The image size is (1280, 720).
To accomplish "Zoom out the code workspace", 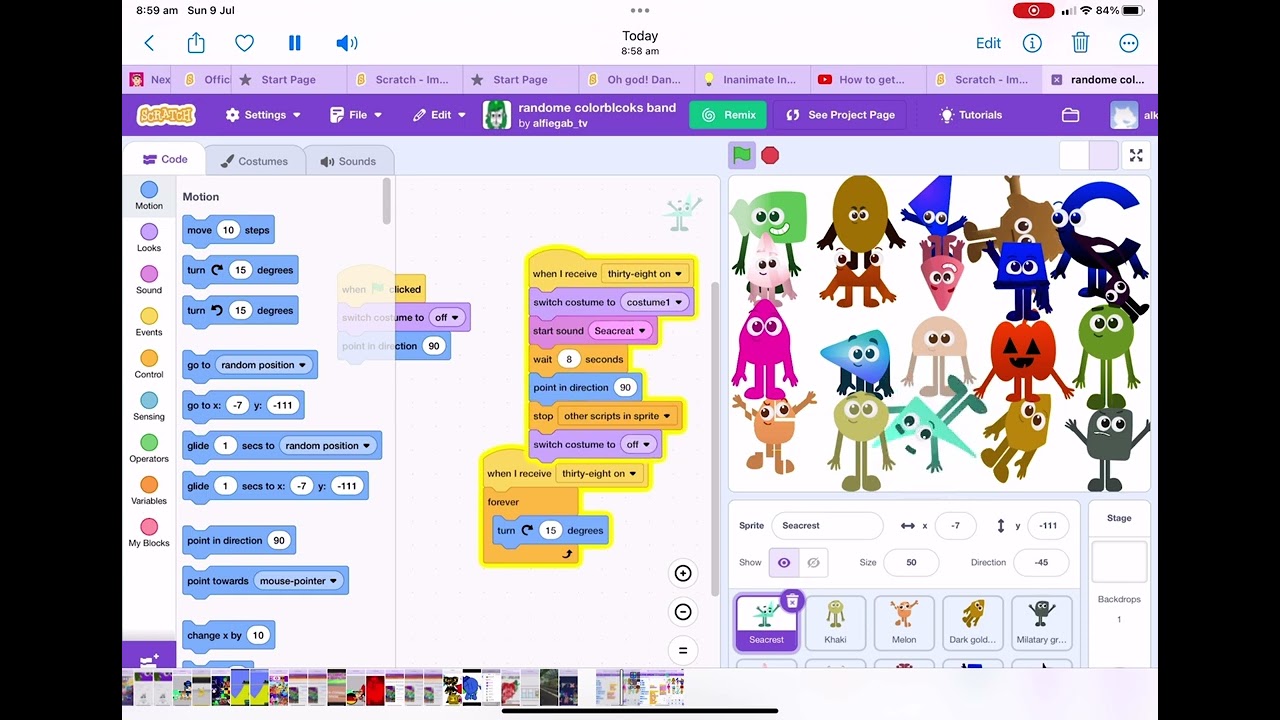I will pos(683,612).
